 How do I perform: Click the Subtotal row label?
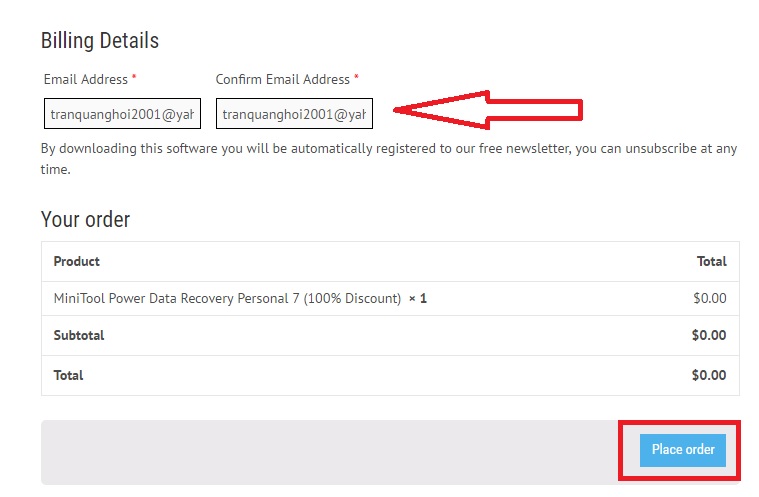[x=79, y=335]
